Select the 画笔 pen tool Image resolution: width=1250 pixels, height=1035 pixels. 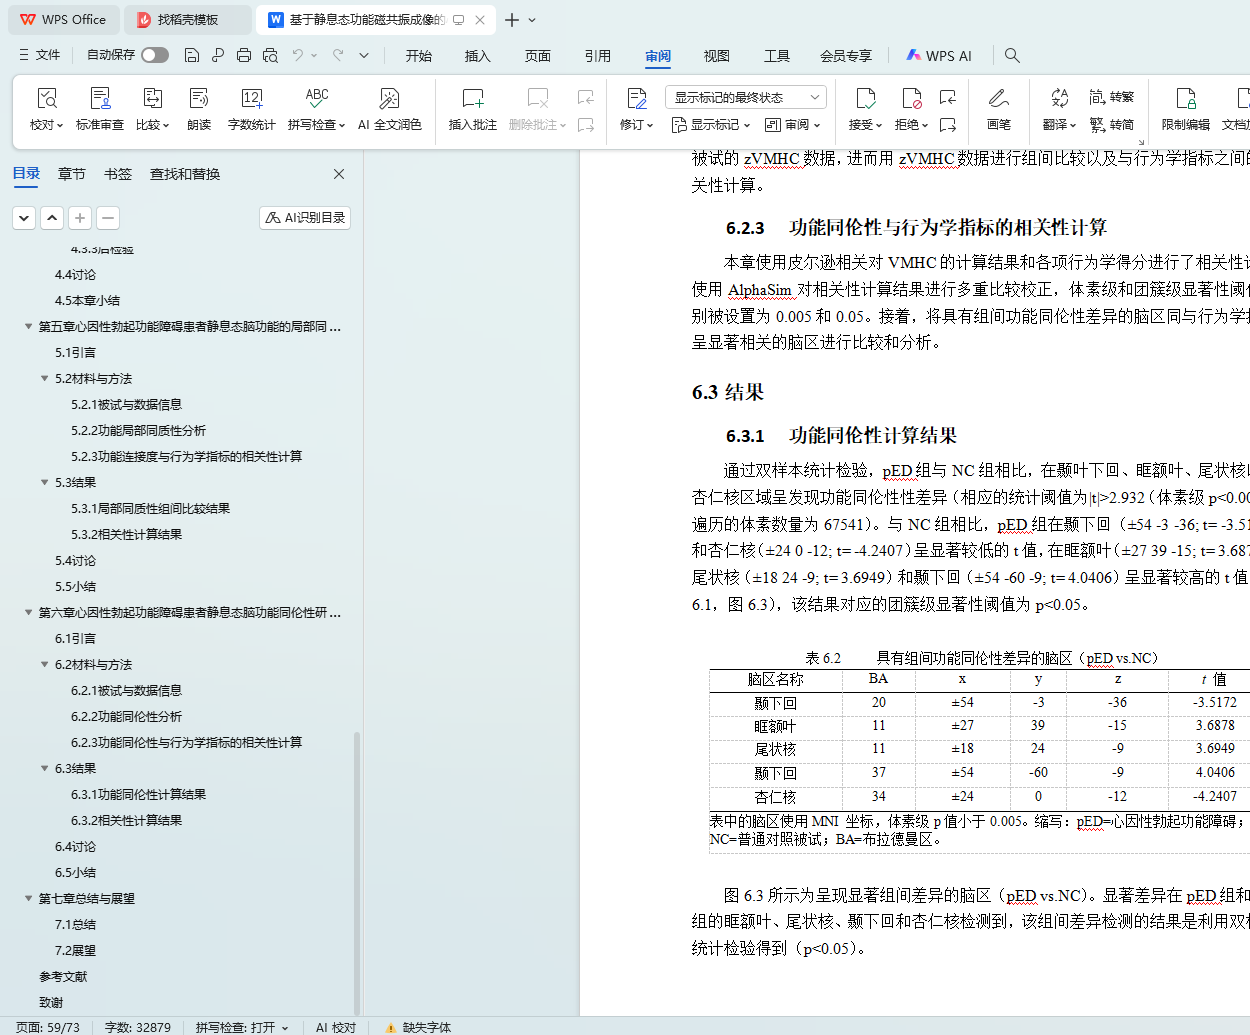coord(998,109)
